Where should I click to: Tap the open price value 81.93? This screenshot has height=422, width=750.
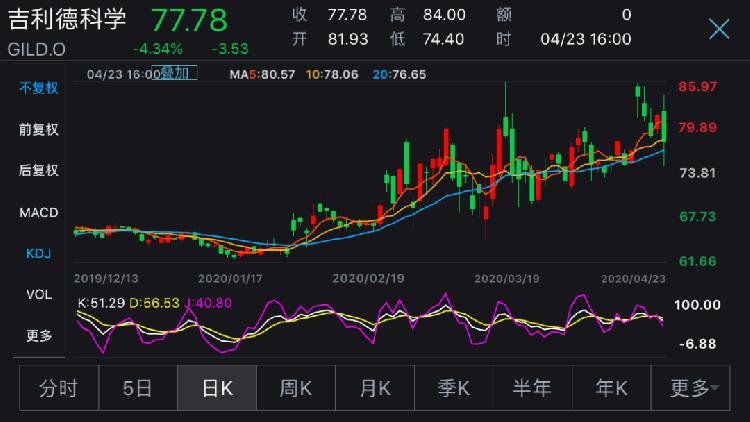(348, 39)
